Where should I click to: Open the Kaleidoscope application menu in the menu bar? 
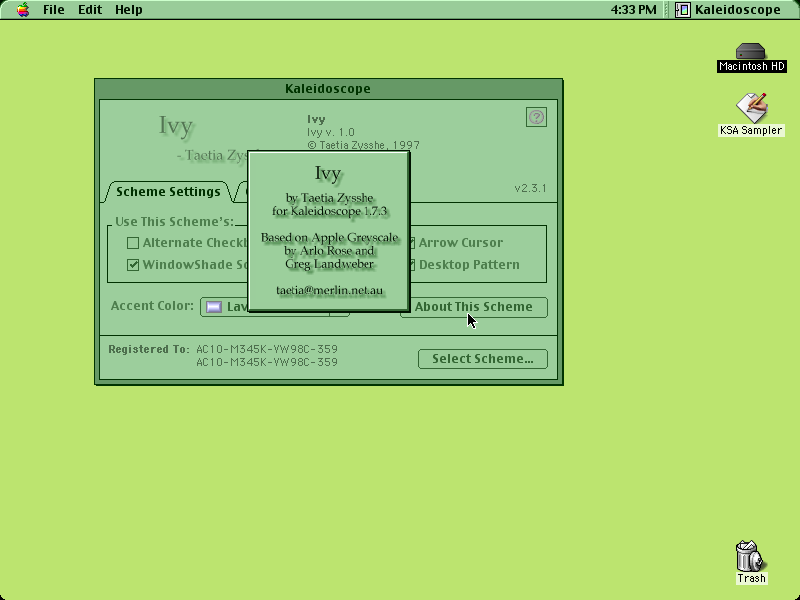[x=728, y=10]
